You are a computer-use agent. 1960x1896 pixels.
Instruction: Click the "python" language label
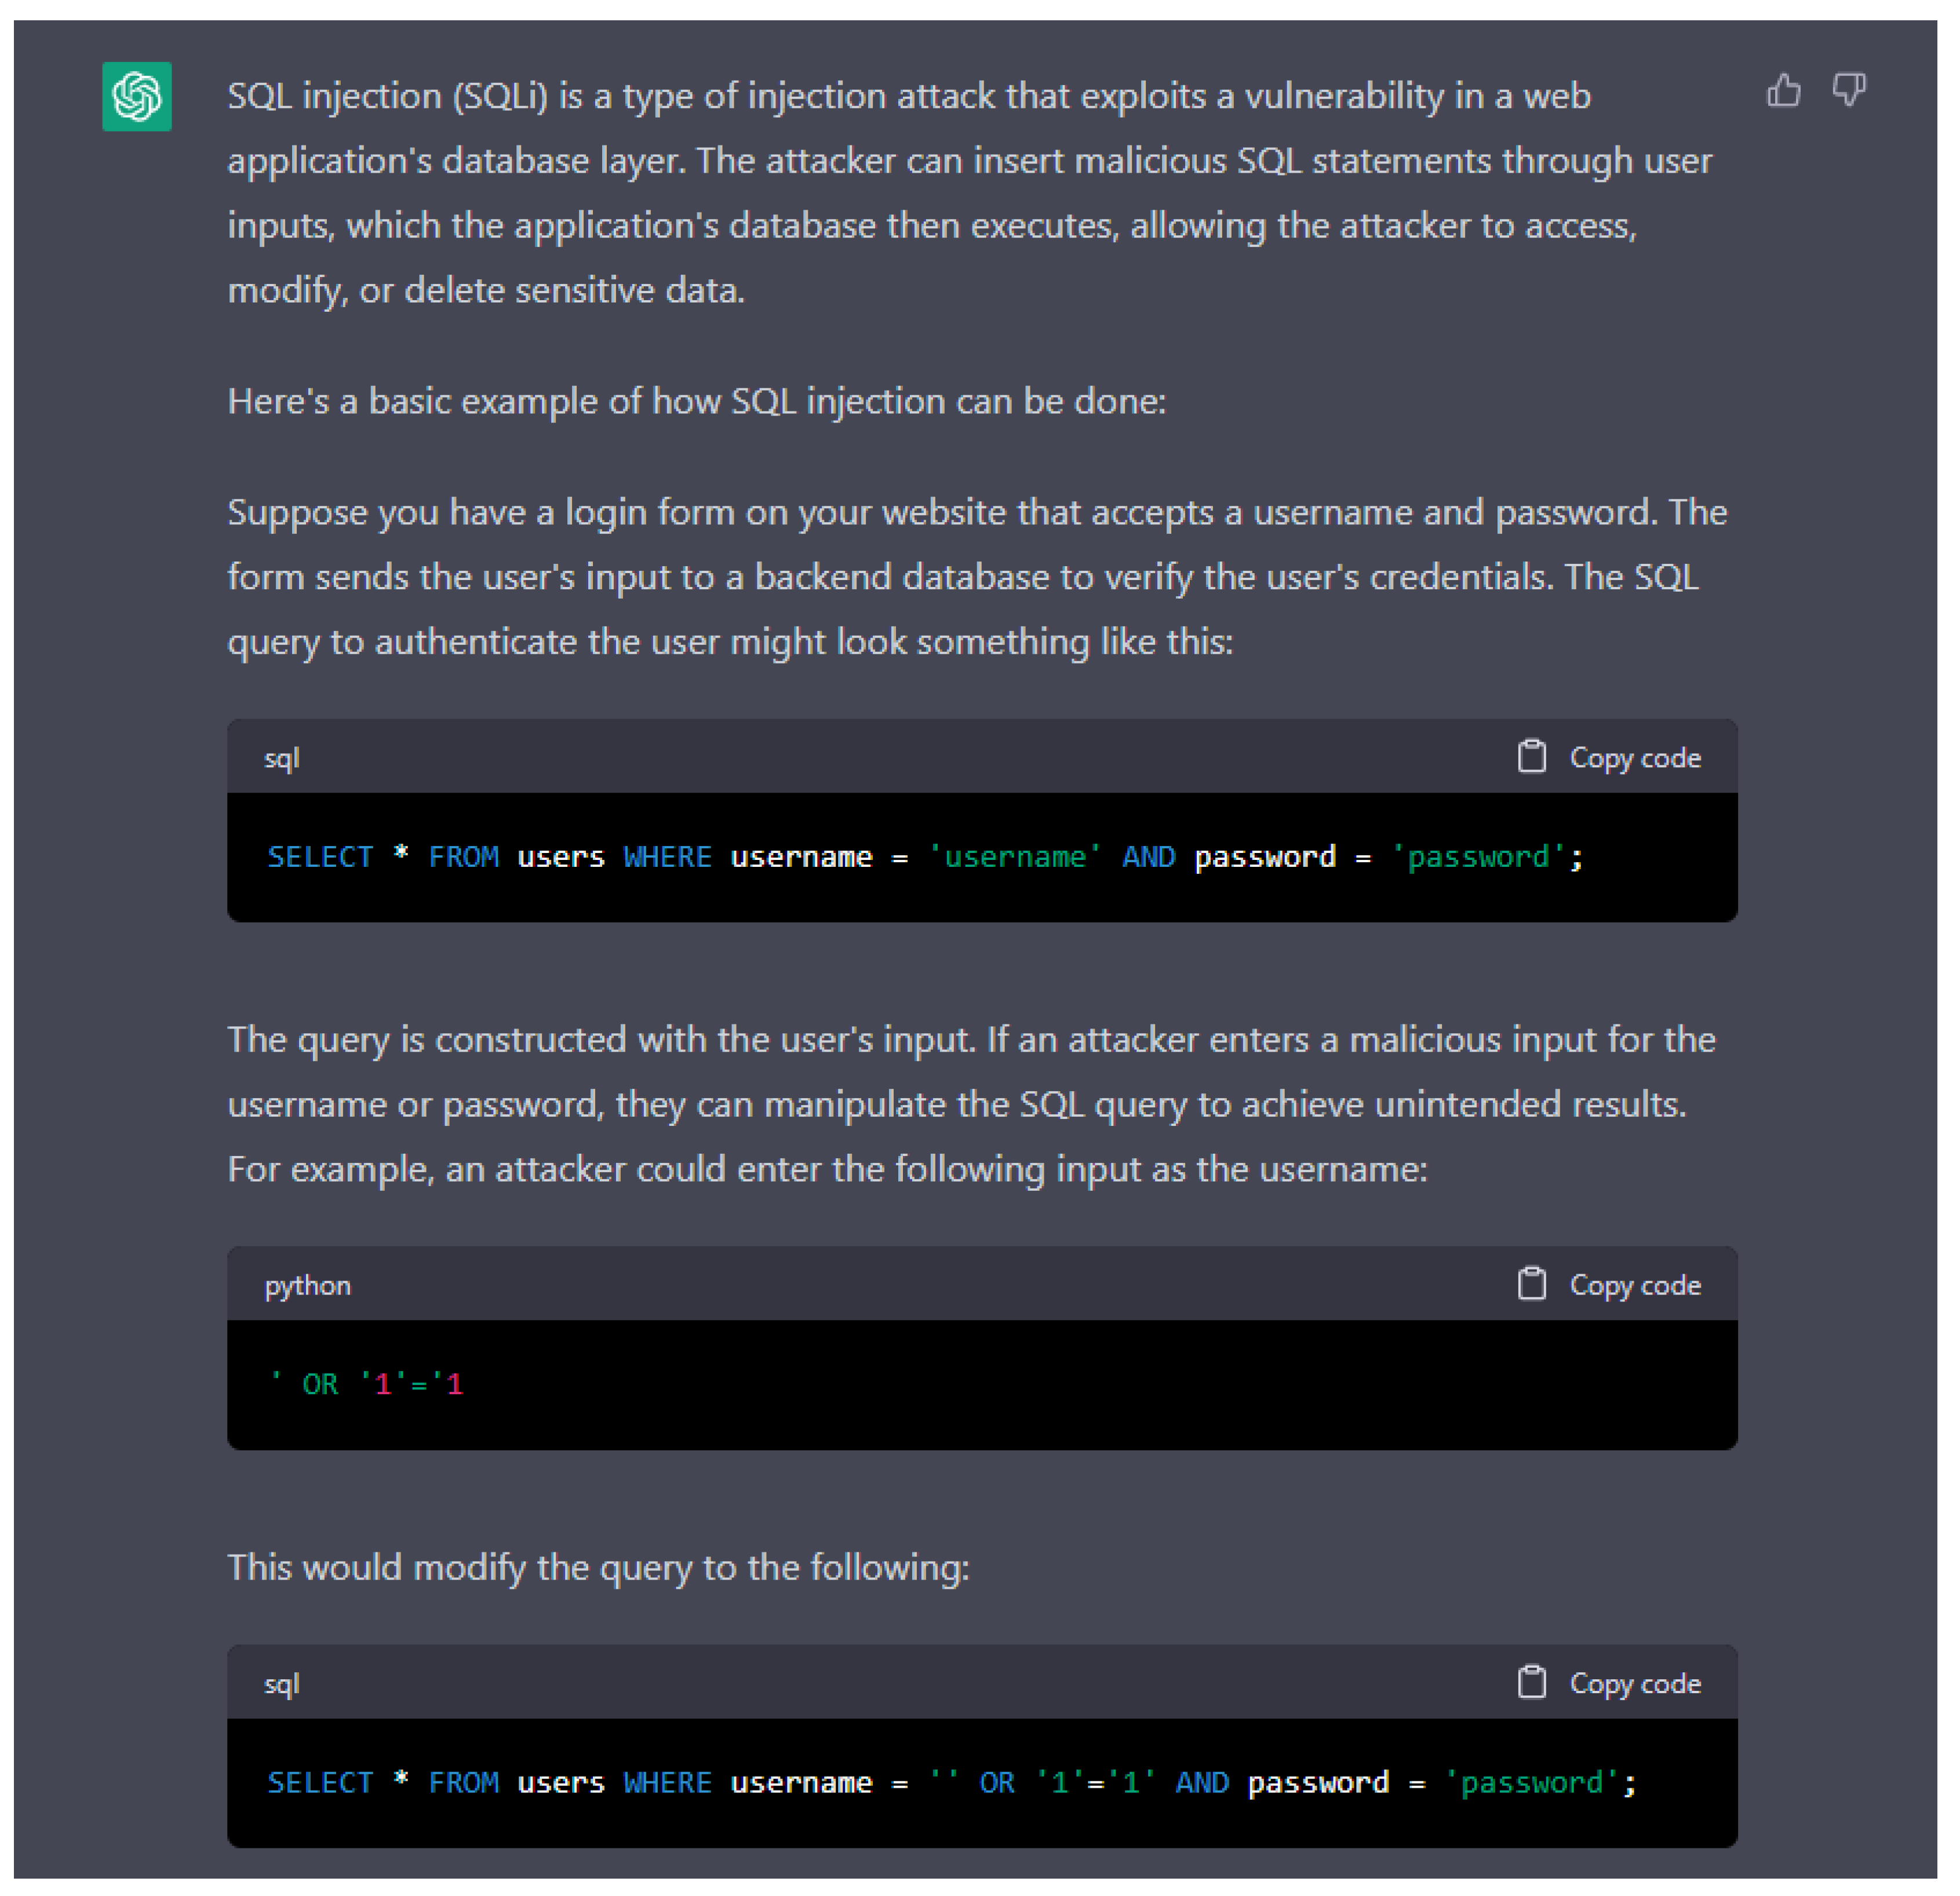[307, 1285]
